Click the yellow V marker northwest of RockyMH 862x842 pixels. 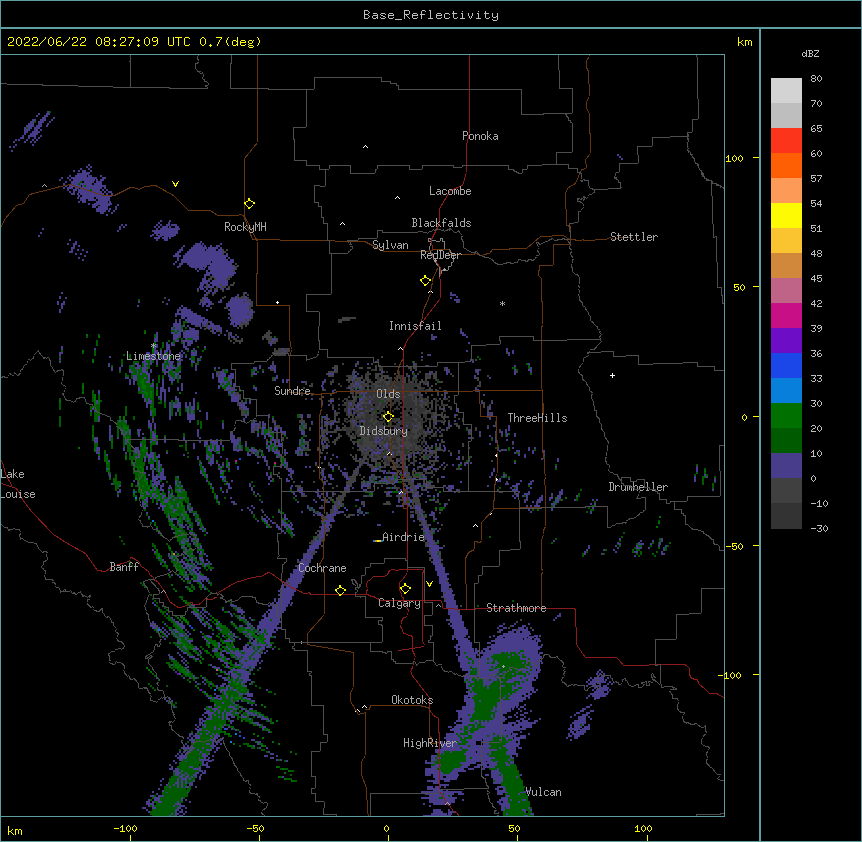175,184
